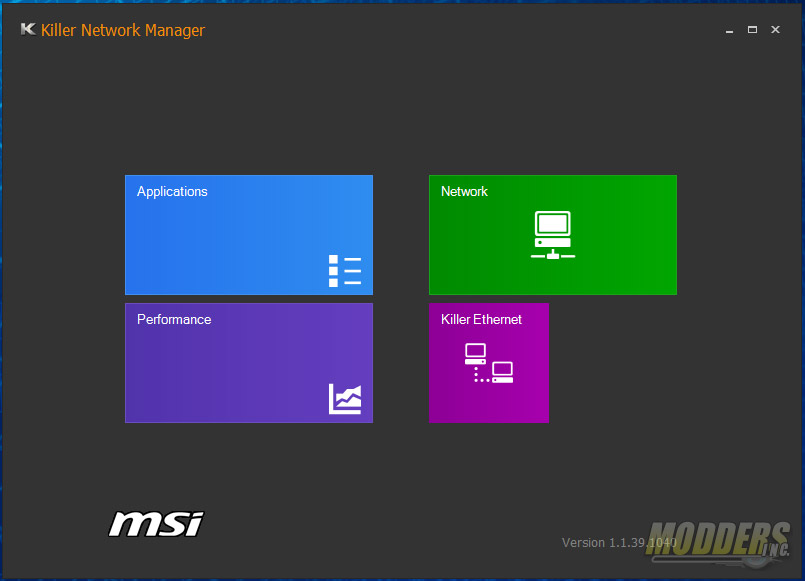Screen dimensions: 805x581
Task: Close the Killer Network Manager window
Action: pos(775,30)
